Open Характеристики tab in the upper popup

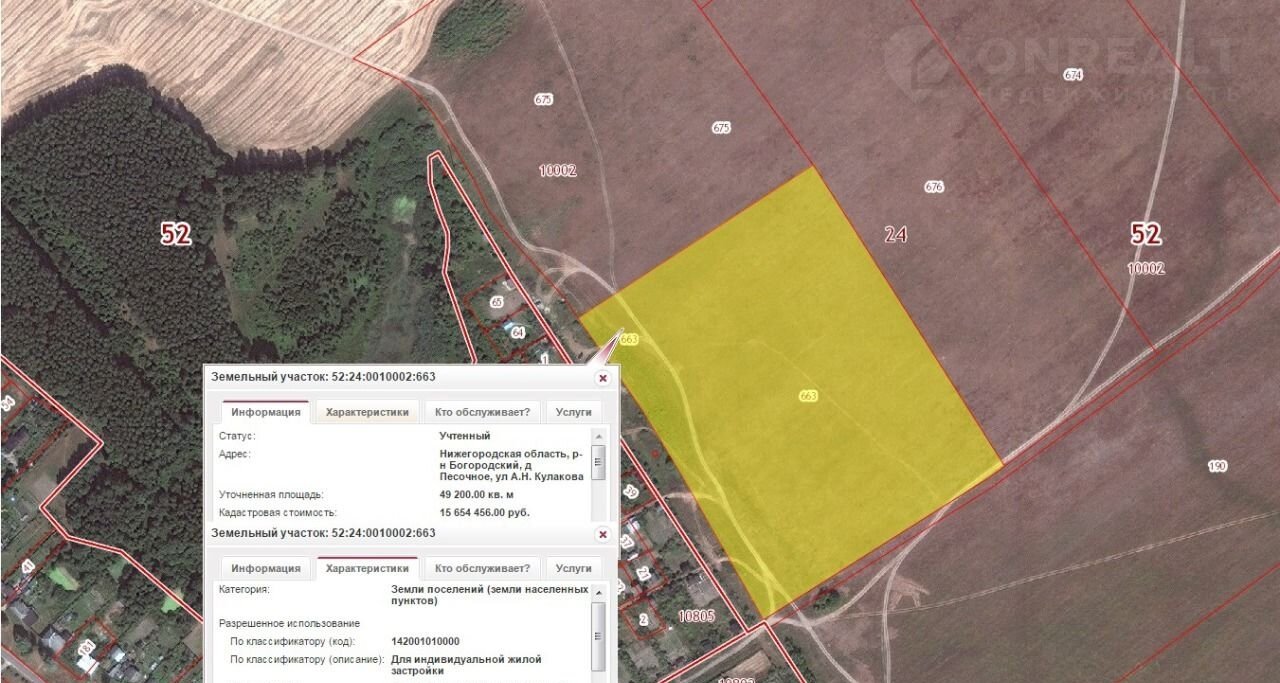click(367, 412)
